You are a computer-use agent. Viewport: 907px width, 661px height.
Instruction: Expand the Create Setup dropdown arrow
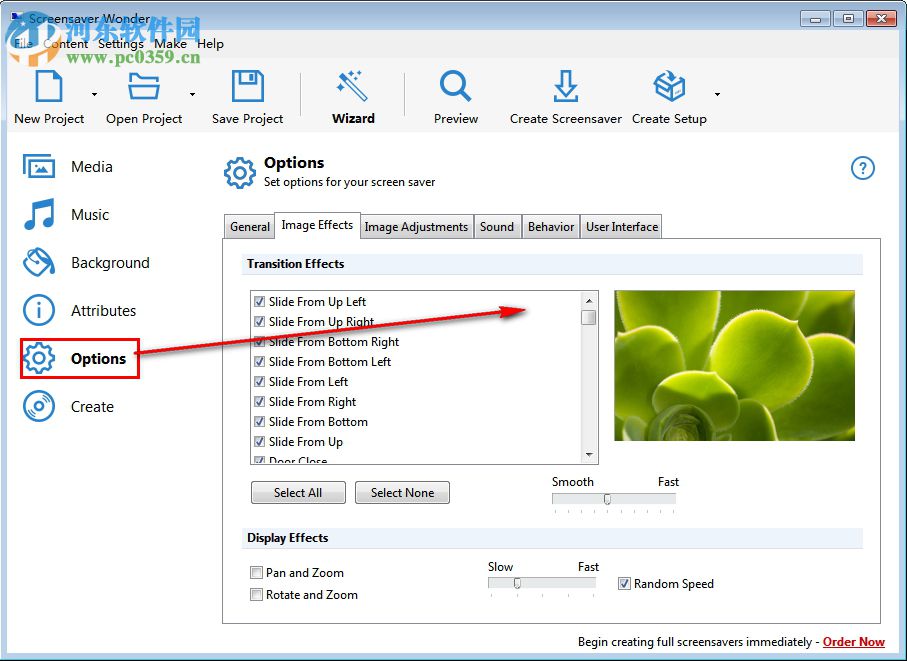(717, 94)
